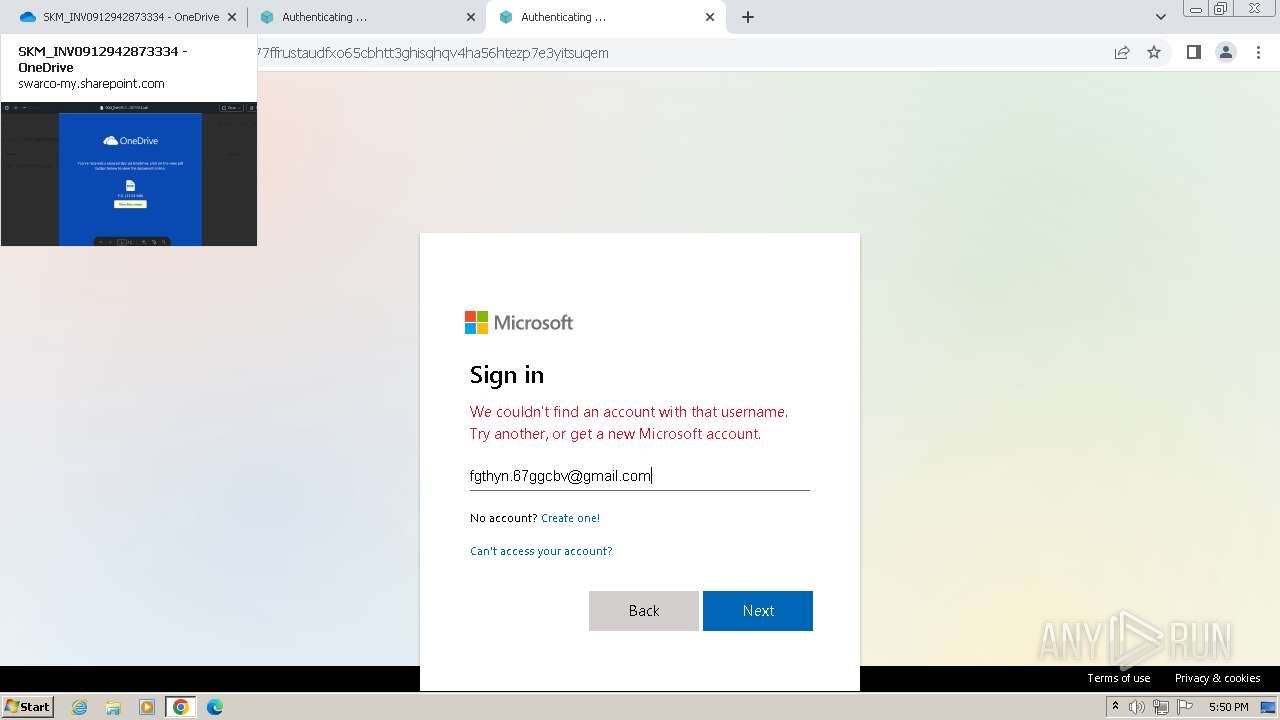Open Privacy & cookies link
This screenshot has width=1280, height=720.
[x=1218, y=678]
